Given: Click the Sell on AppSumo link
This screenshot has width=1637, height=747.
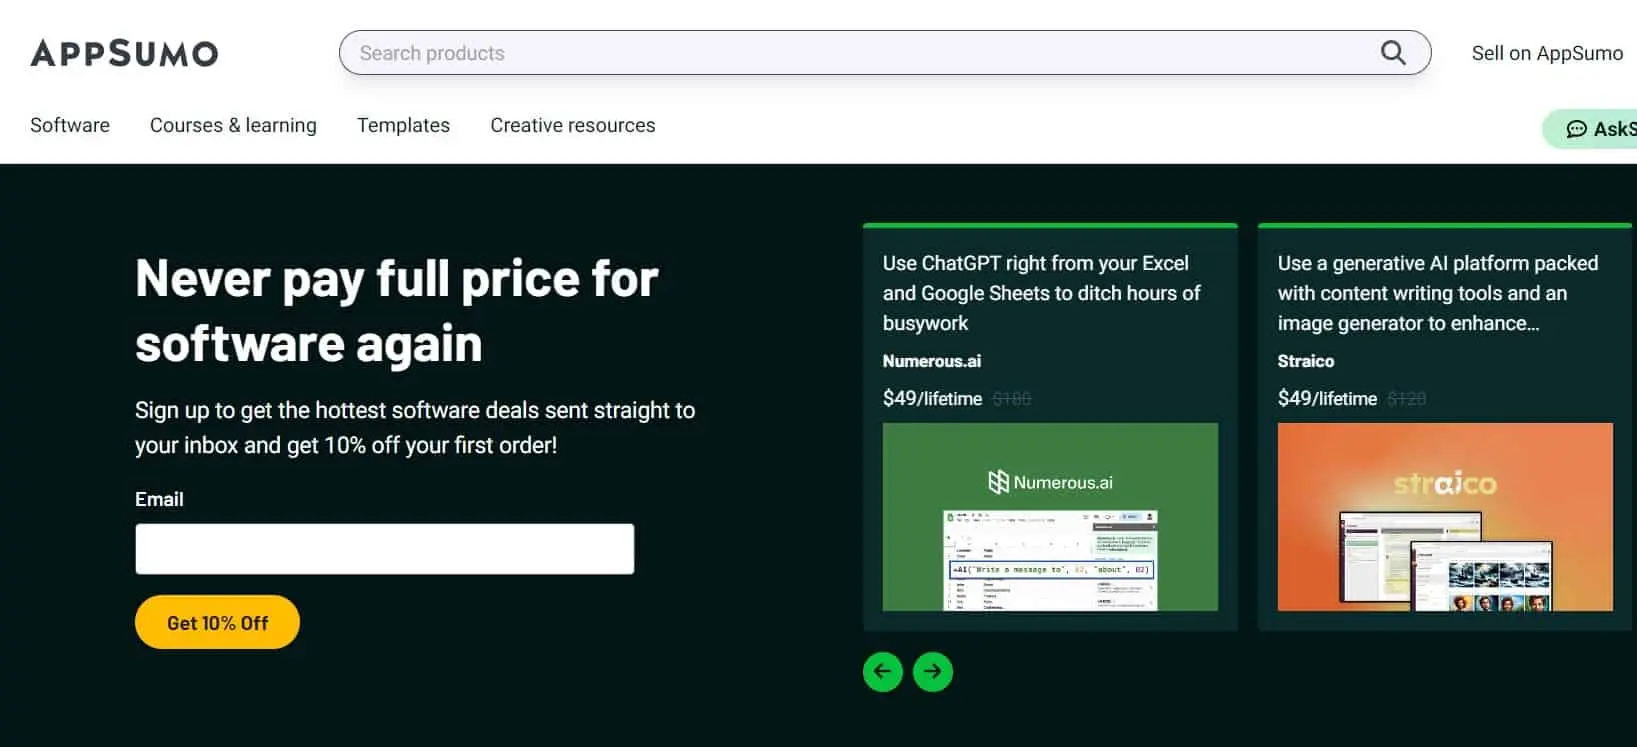Looking at the screenshot, I should pos(1547,53).
